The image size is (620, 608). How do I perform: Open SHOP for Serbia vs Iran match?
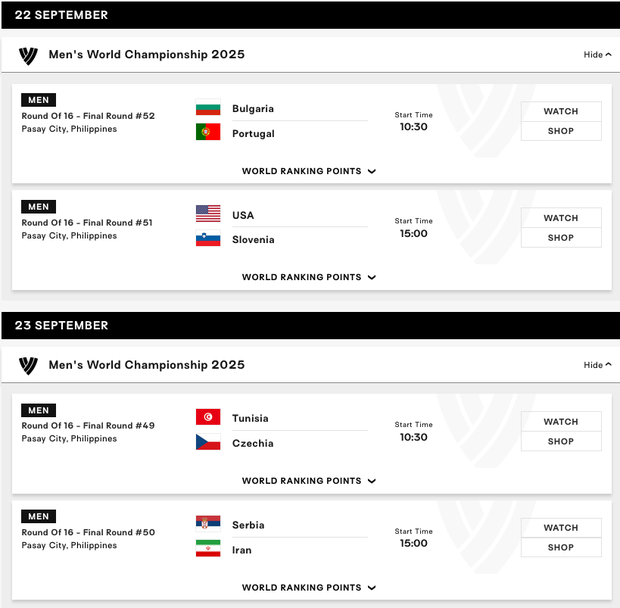[x=561, y=548]
